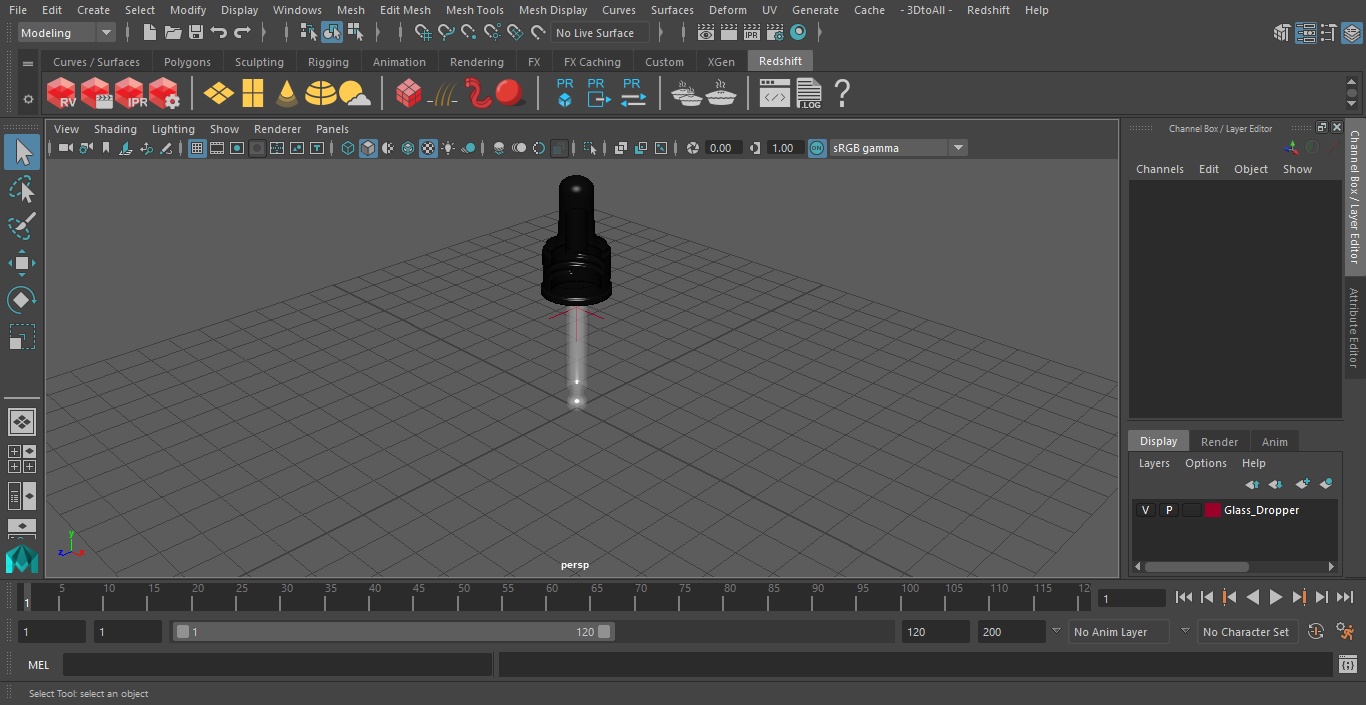Screen dimensions: 1366x705
Task: Activate the Rotate tool
Action: tap(22, 300)
